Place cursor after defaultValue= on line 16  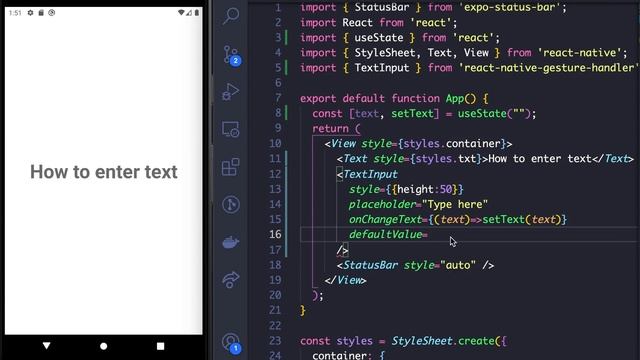428,235
